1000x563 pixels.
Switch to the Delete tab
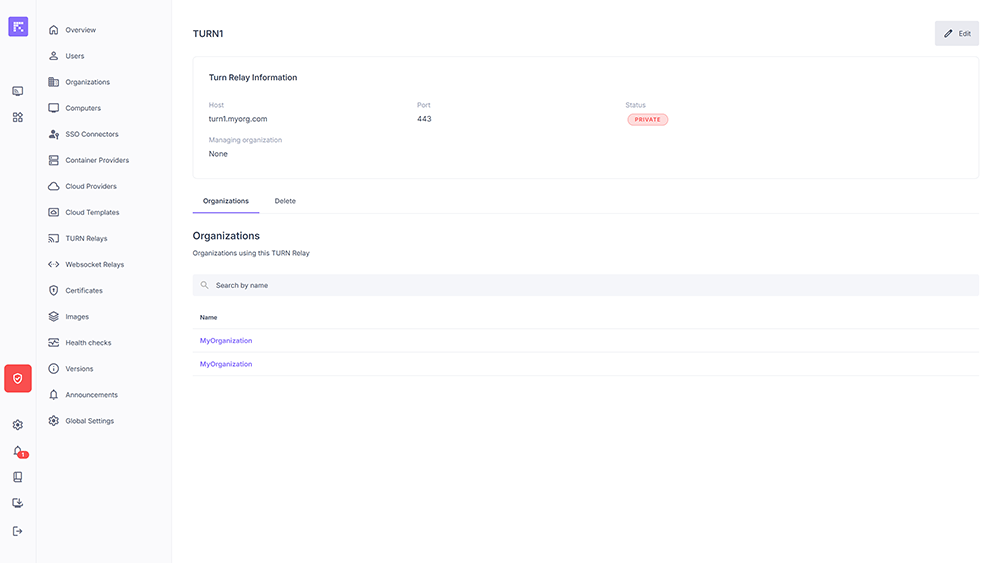click(x=285, y=201)
